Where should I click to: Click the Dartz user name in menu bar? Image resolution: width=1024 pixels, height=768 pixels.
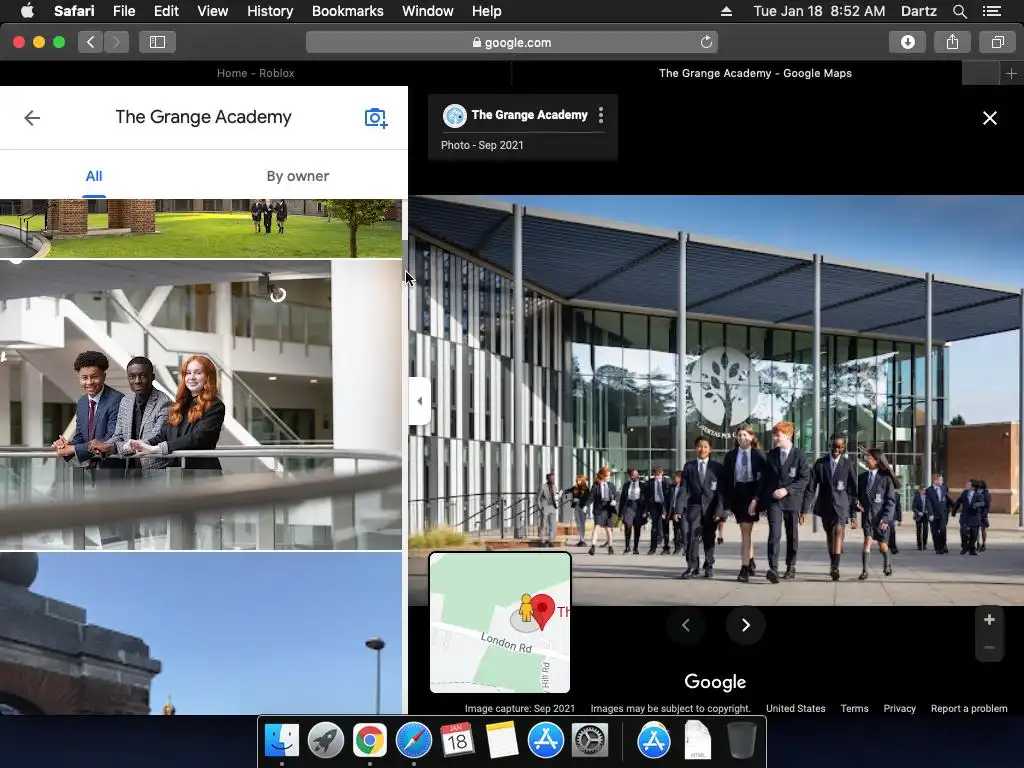click(x=918, y=11)
